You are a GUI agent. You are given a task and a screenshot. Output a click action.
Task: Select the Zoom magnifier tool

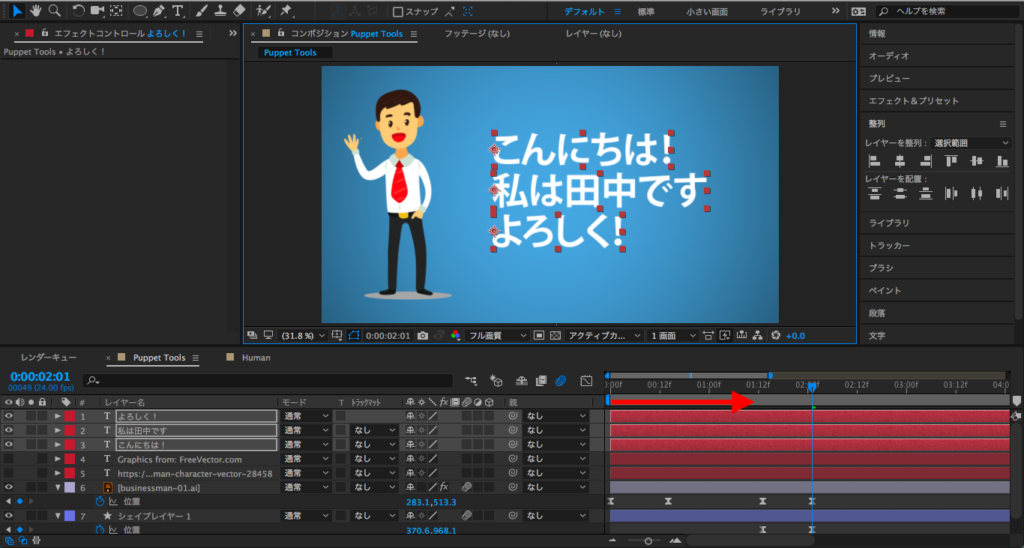tap(54, 11)
